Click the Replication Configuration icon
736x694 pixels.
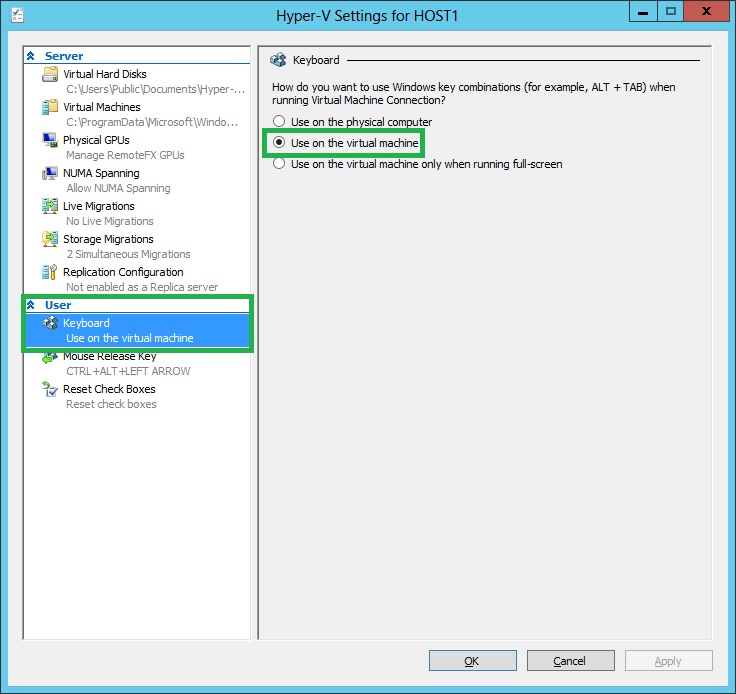[x=50, y=272]
